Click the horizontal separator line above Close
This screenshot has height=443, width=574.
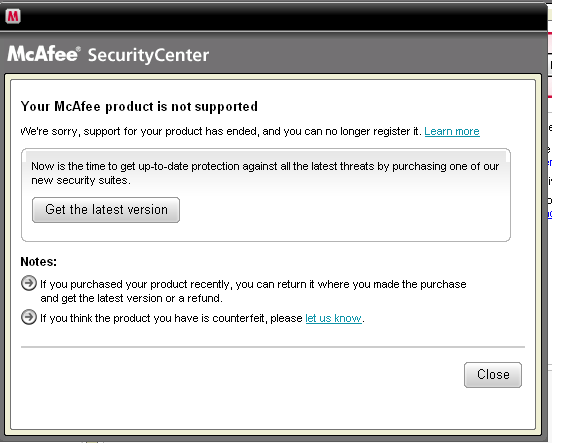pyautogui.click(x=273, y=346)
